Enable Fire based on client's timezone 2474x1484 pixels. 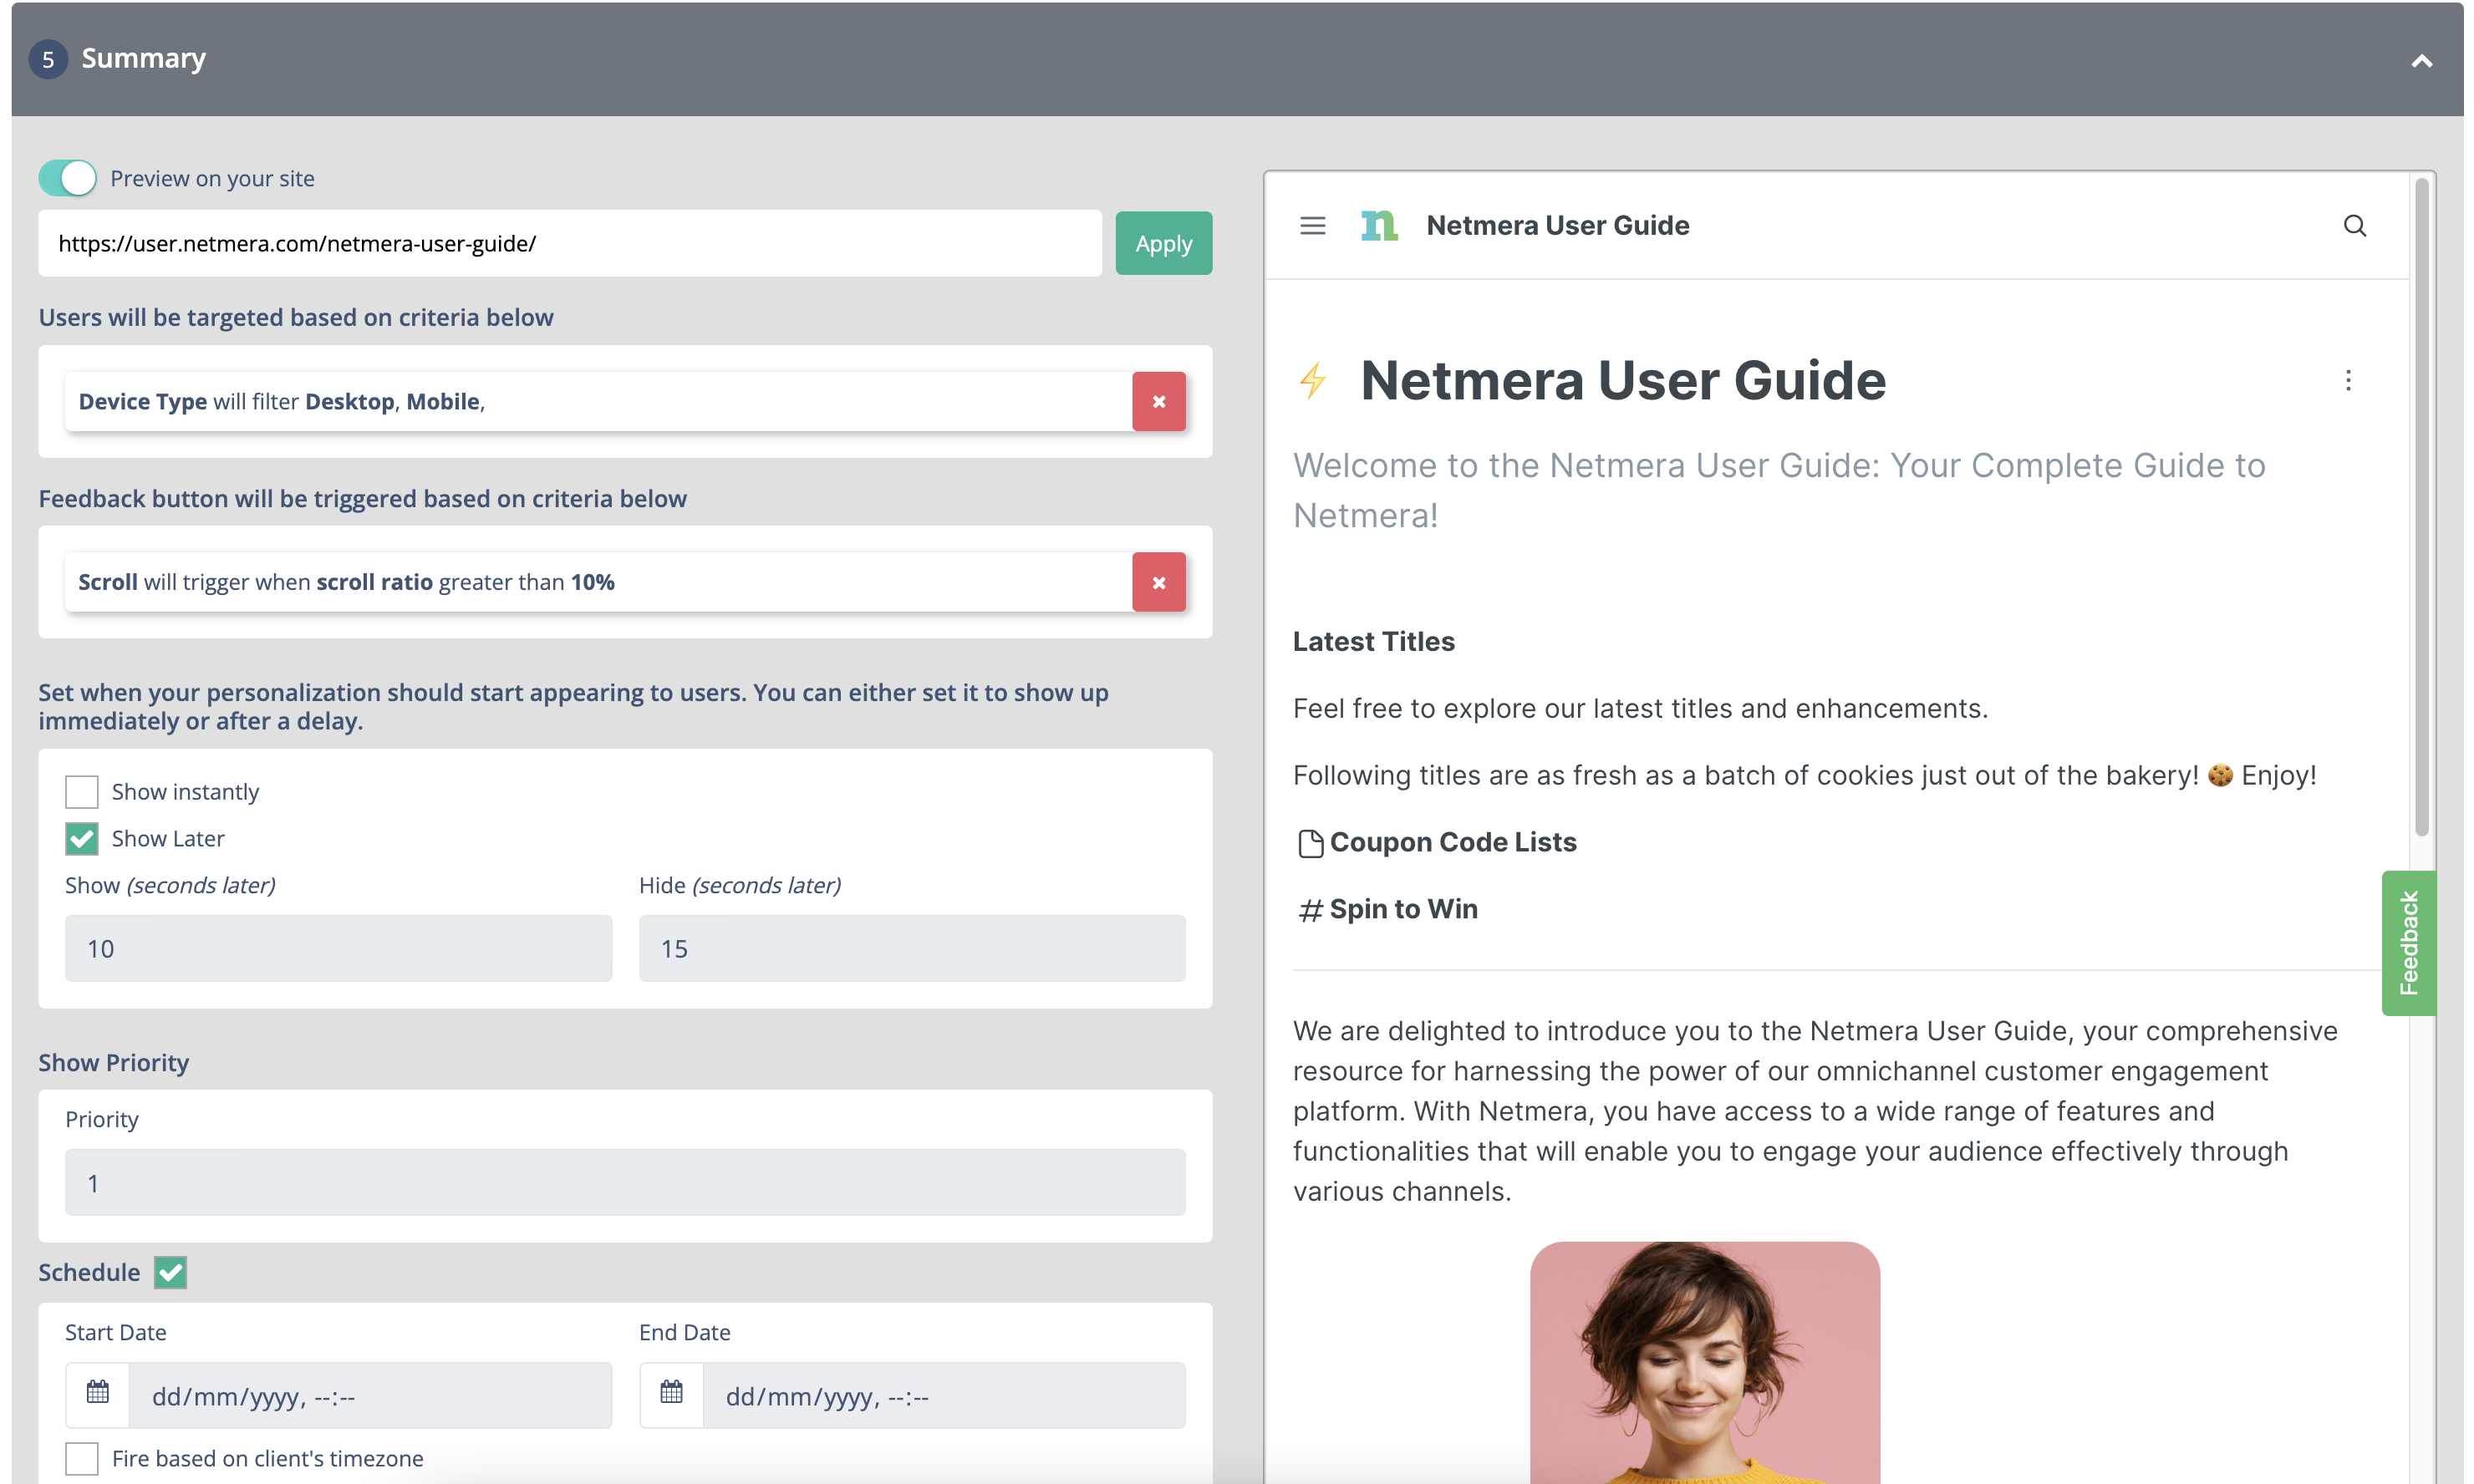[x=82, y=1458]
